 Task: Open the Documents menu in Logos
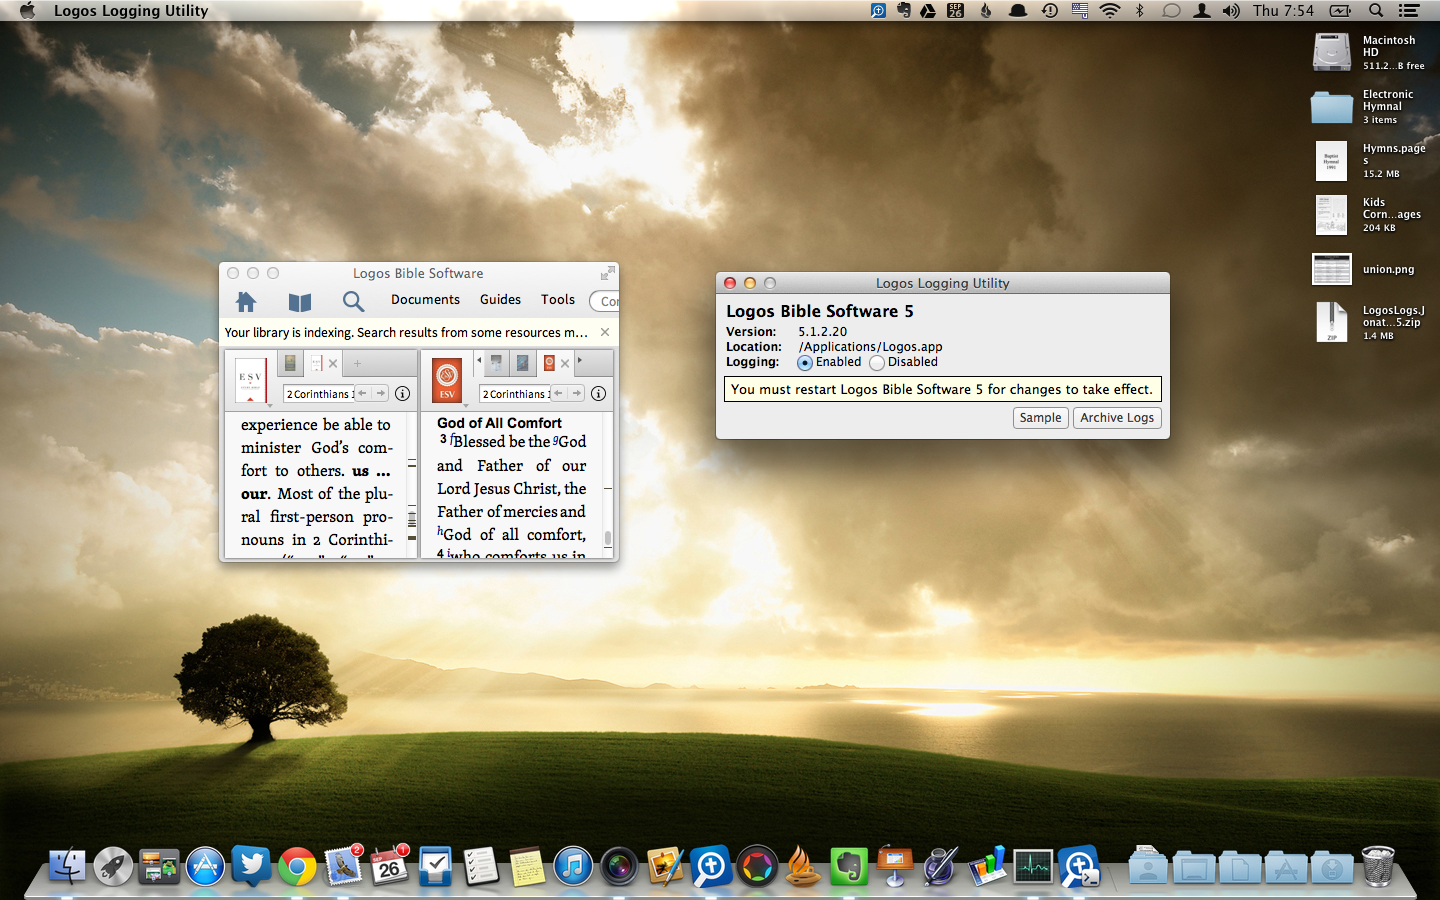pyautogui.click(x=425, y=299)
